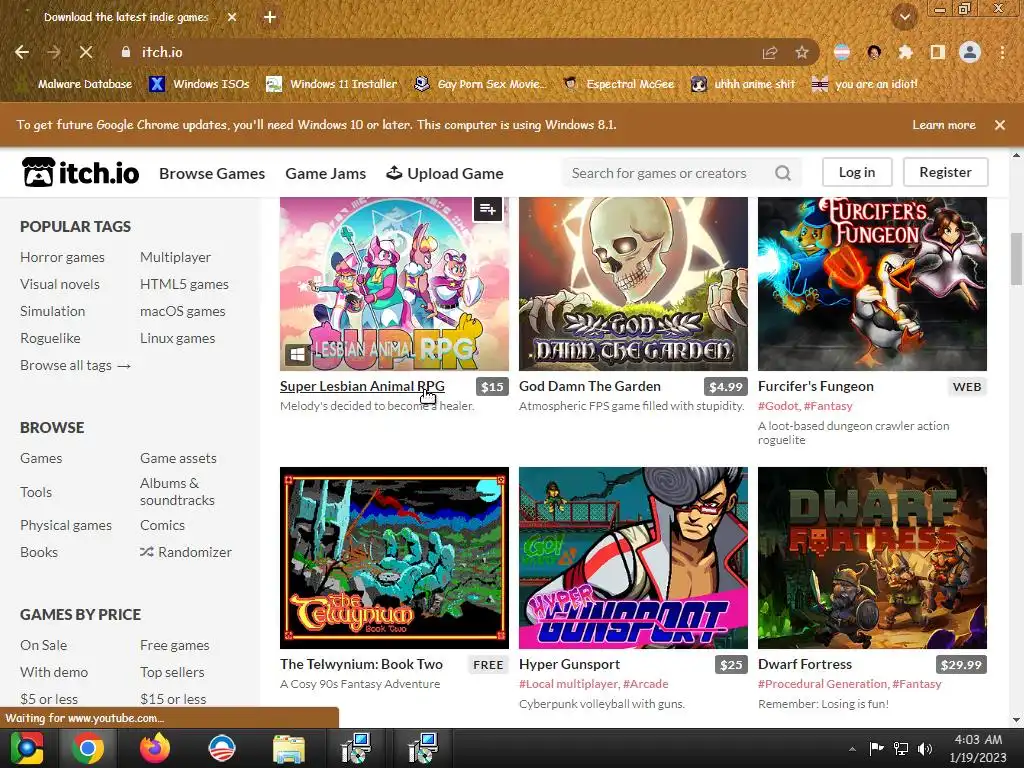Open the Extensions puzzle icon

tap(905, 52)
